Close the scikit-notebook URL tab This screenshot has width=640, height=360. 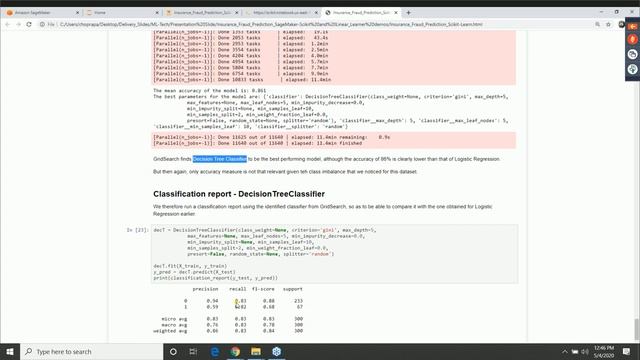(x=316, y=13)
